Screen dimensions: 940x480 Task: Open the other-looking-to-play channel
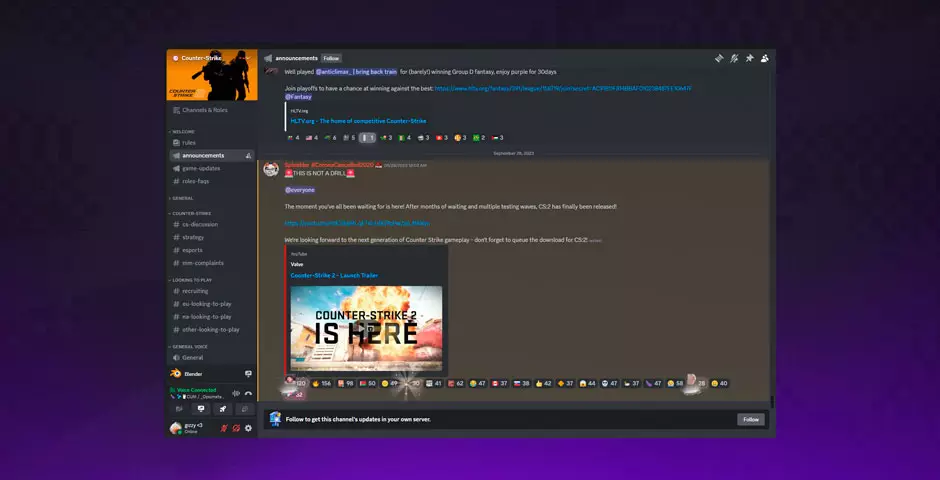212,330
